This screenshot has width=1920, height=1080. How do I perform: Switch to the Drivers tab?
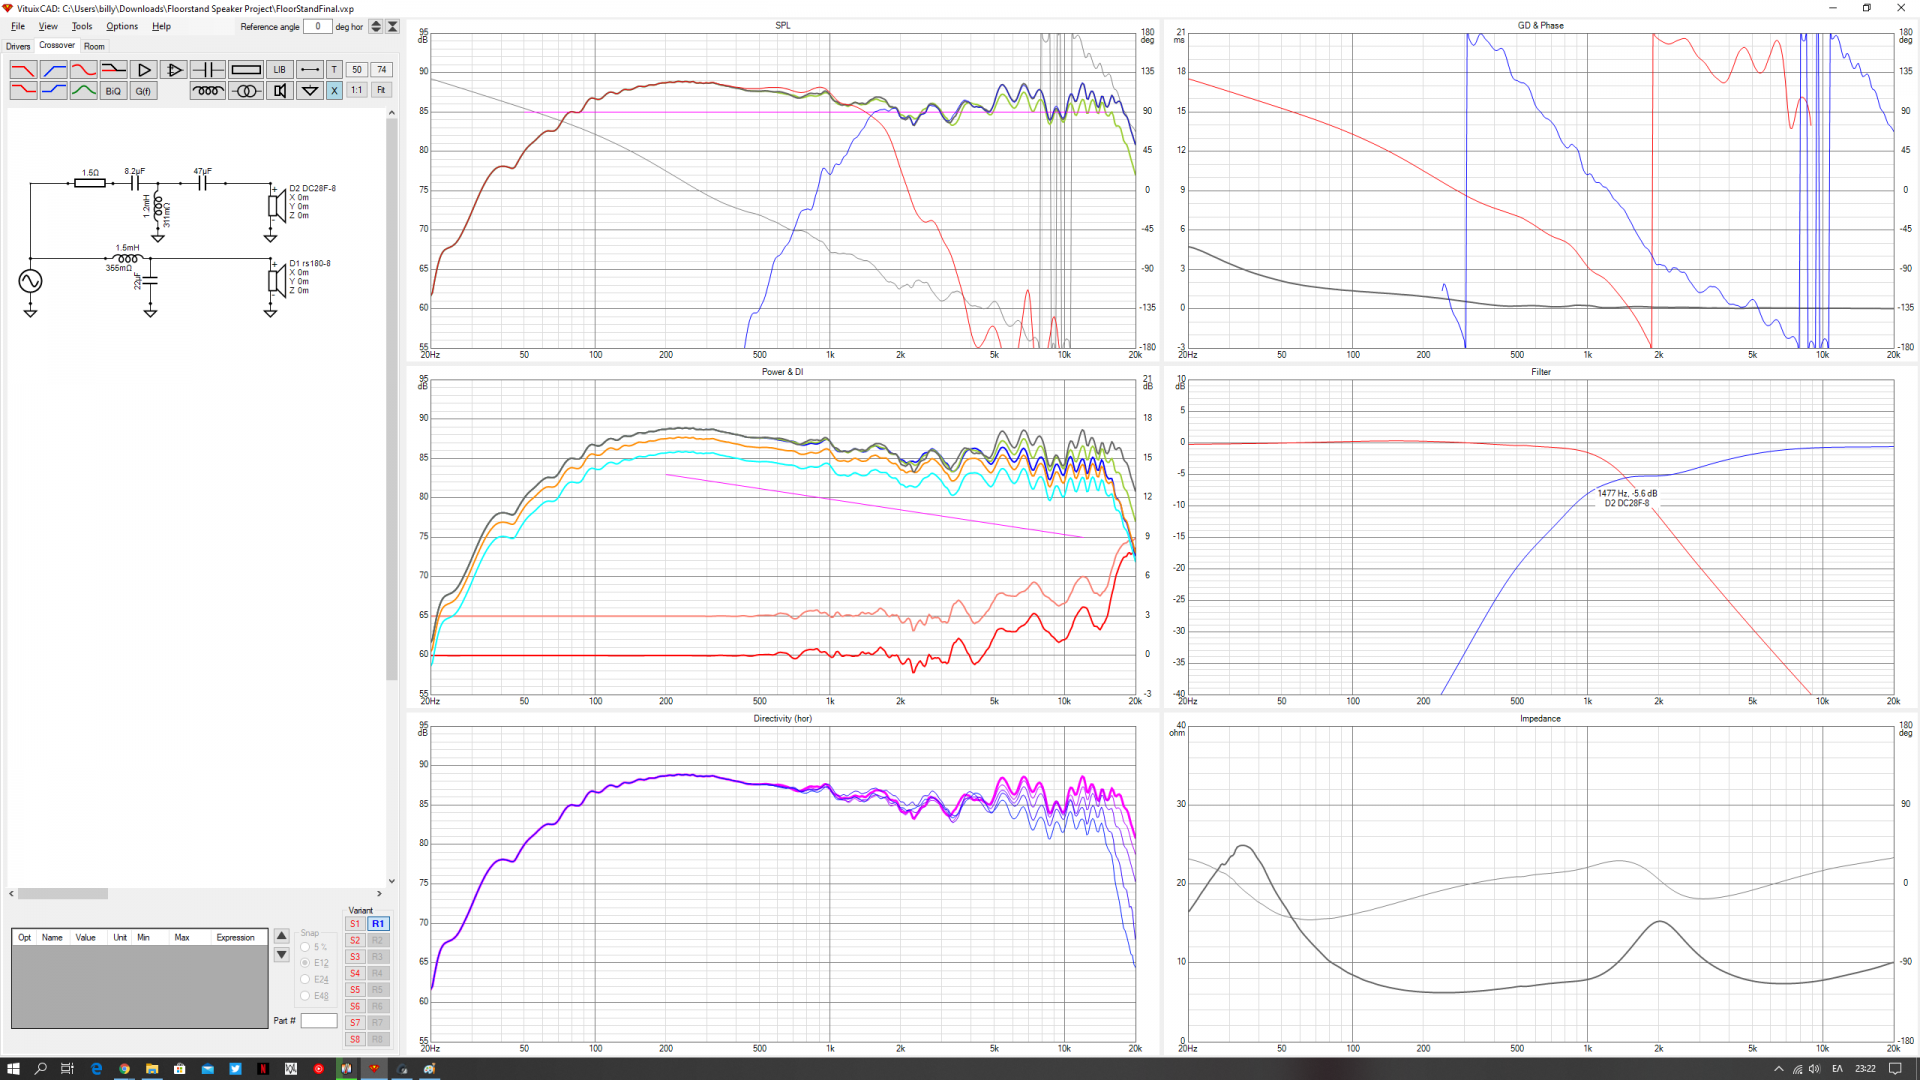coord(18,46)
